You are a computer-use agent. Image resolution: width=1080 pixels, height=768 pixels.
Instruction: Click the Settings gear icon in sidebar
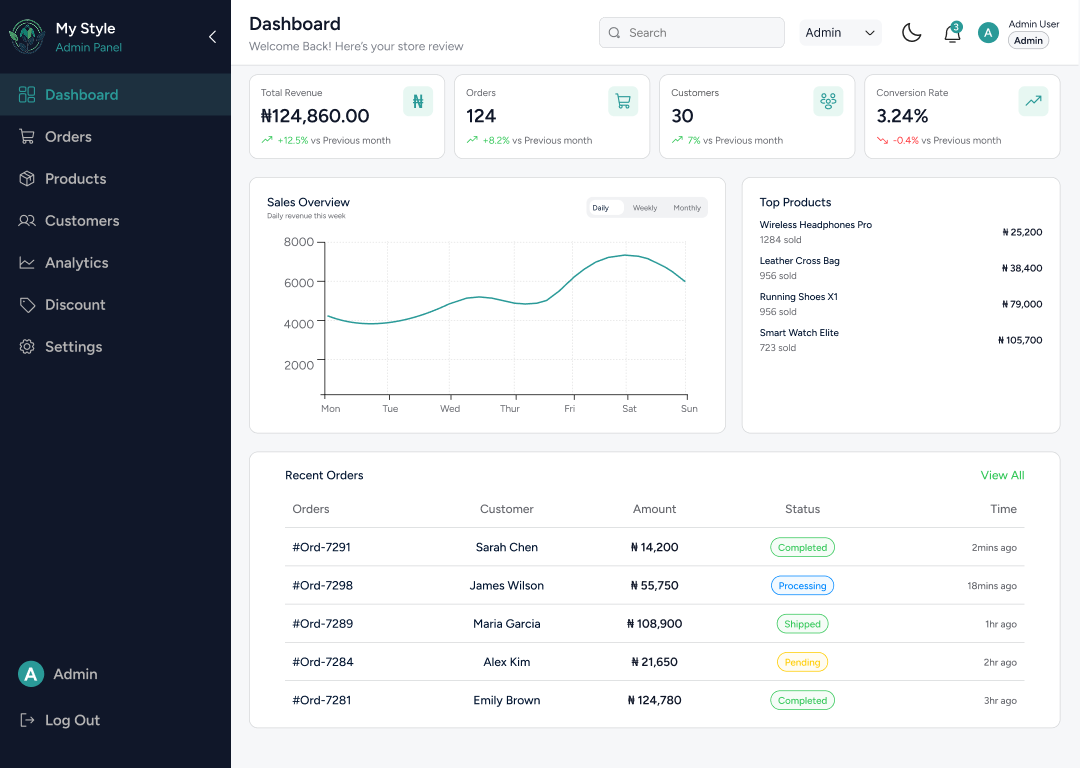(27, 346)
